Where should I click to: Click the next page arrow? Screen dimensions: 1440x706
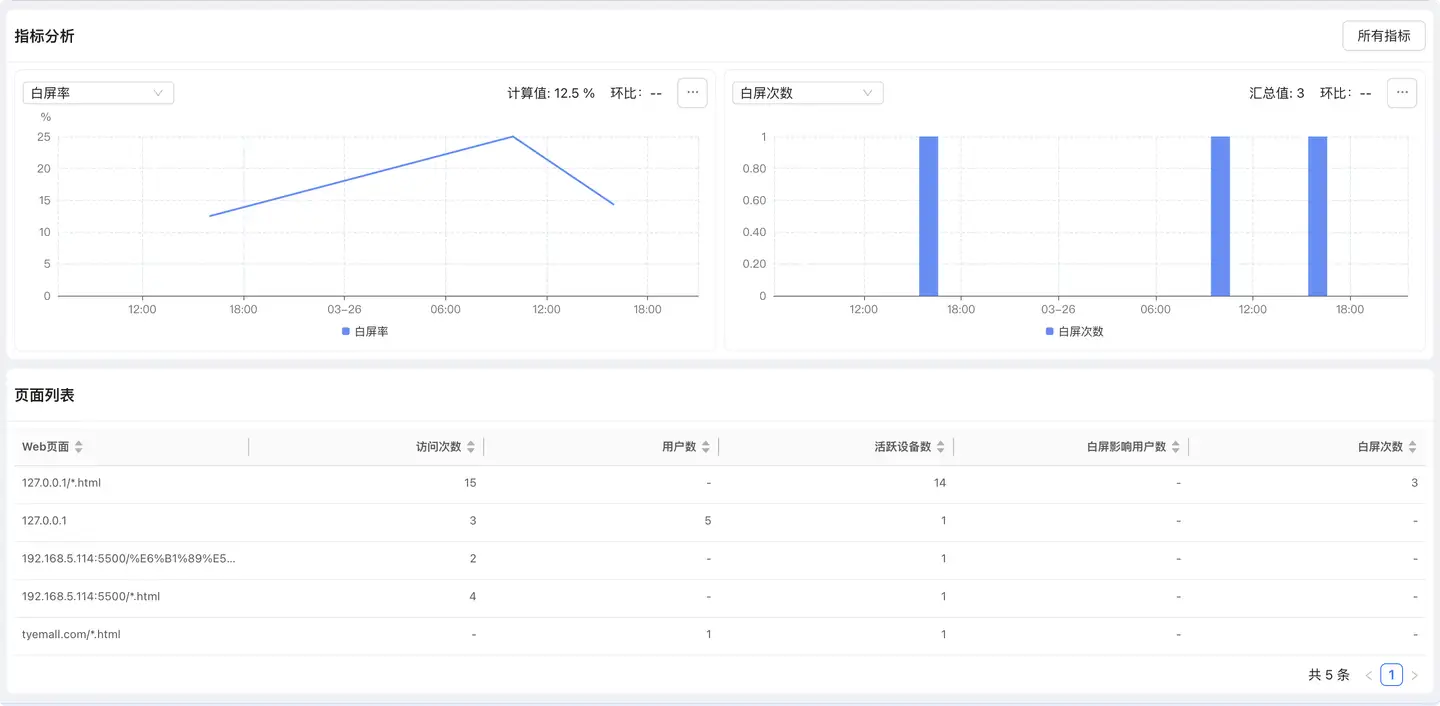1416,674
